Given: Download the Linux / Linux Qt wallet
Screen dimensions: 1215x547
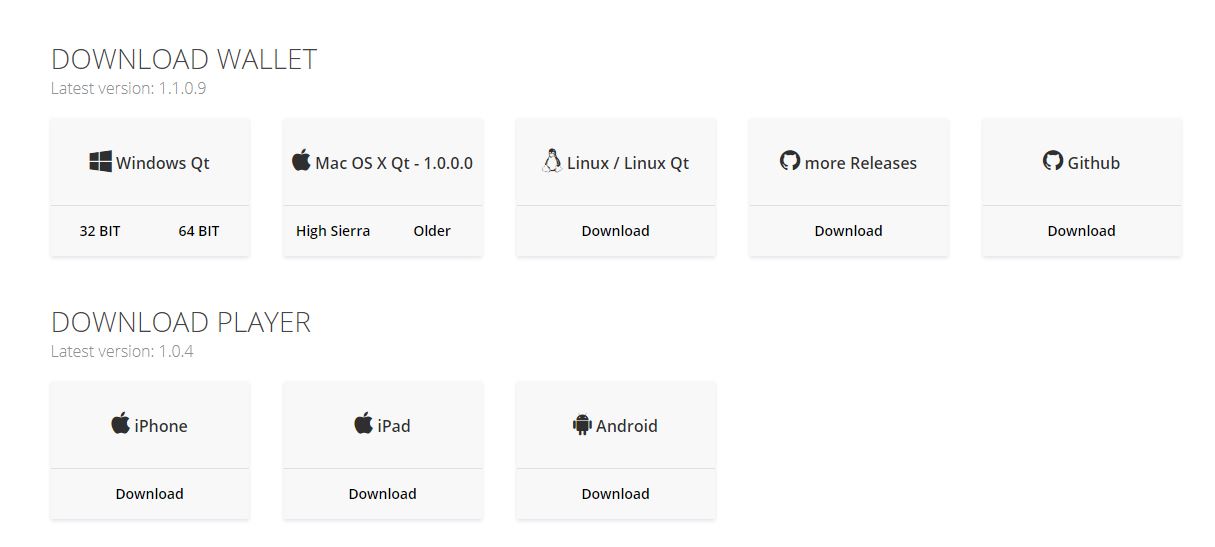Looking at the screenshot, I should (x=616, y=231).
